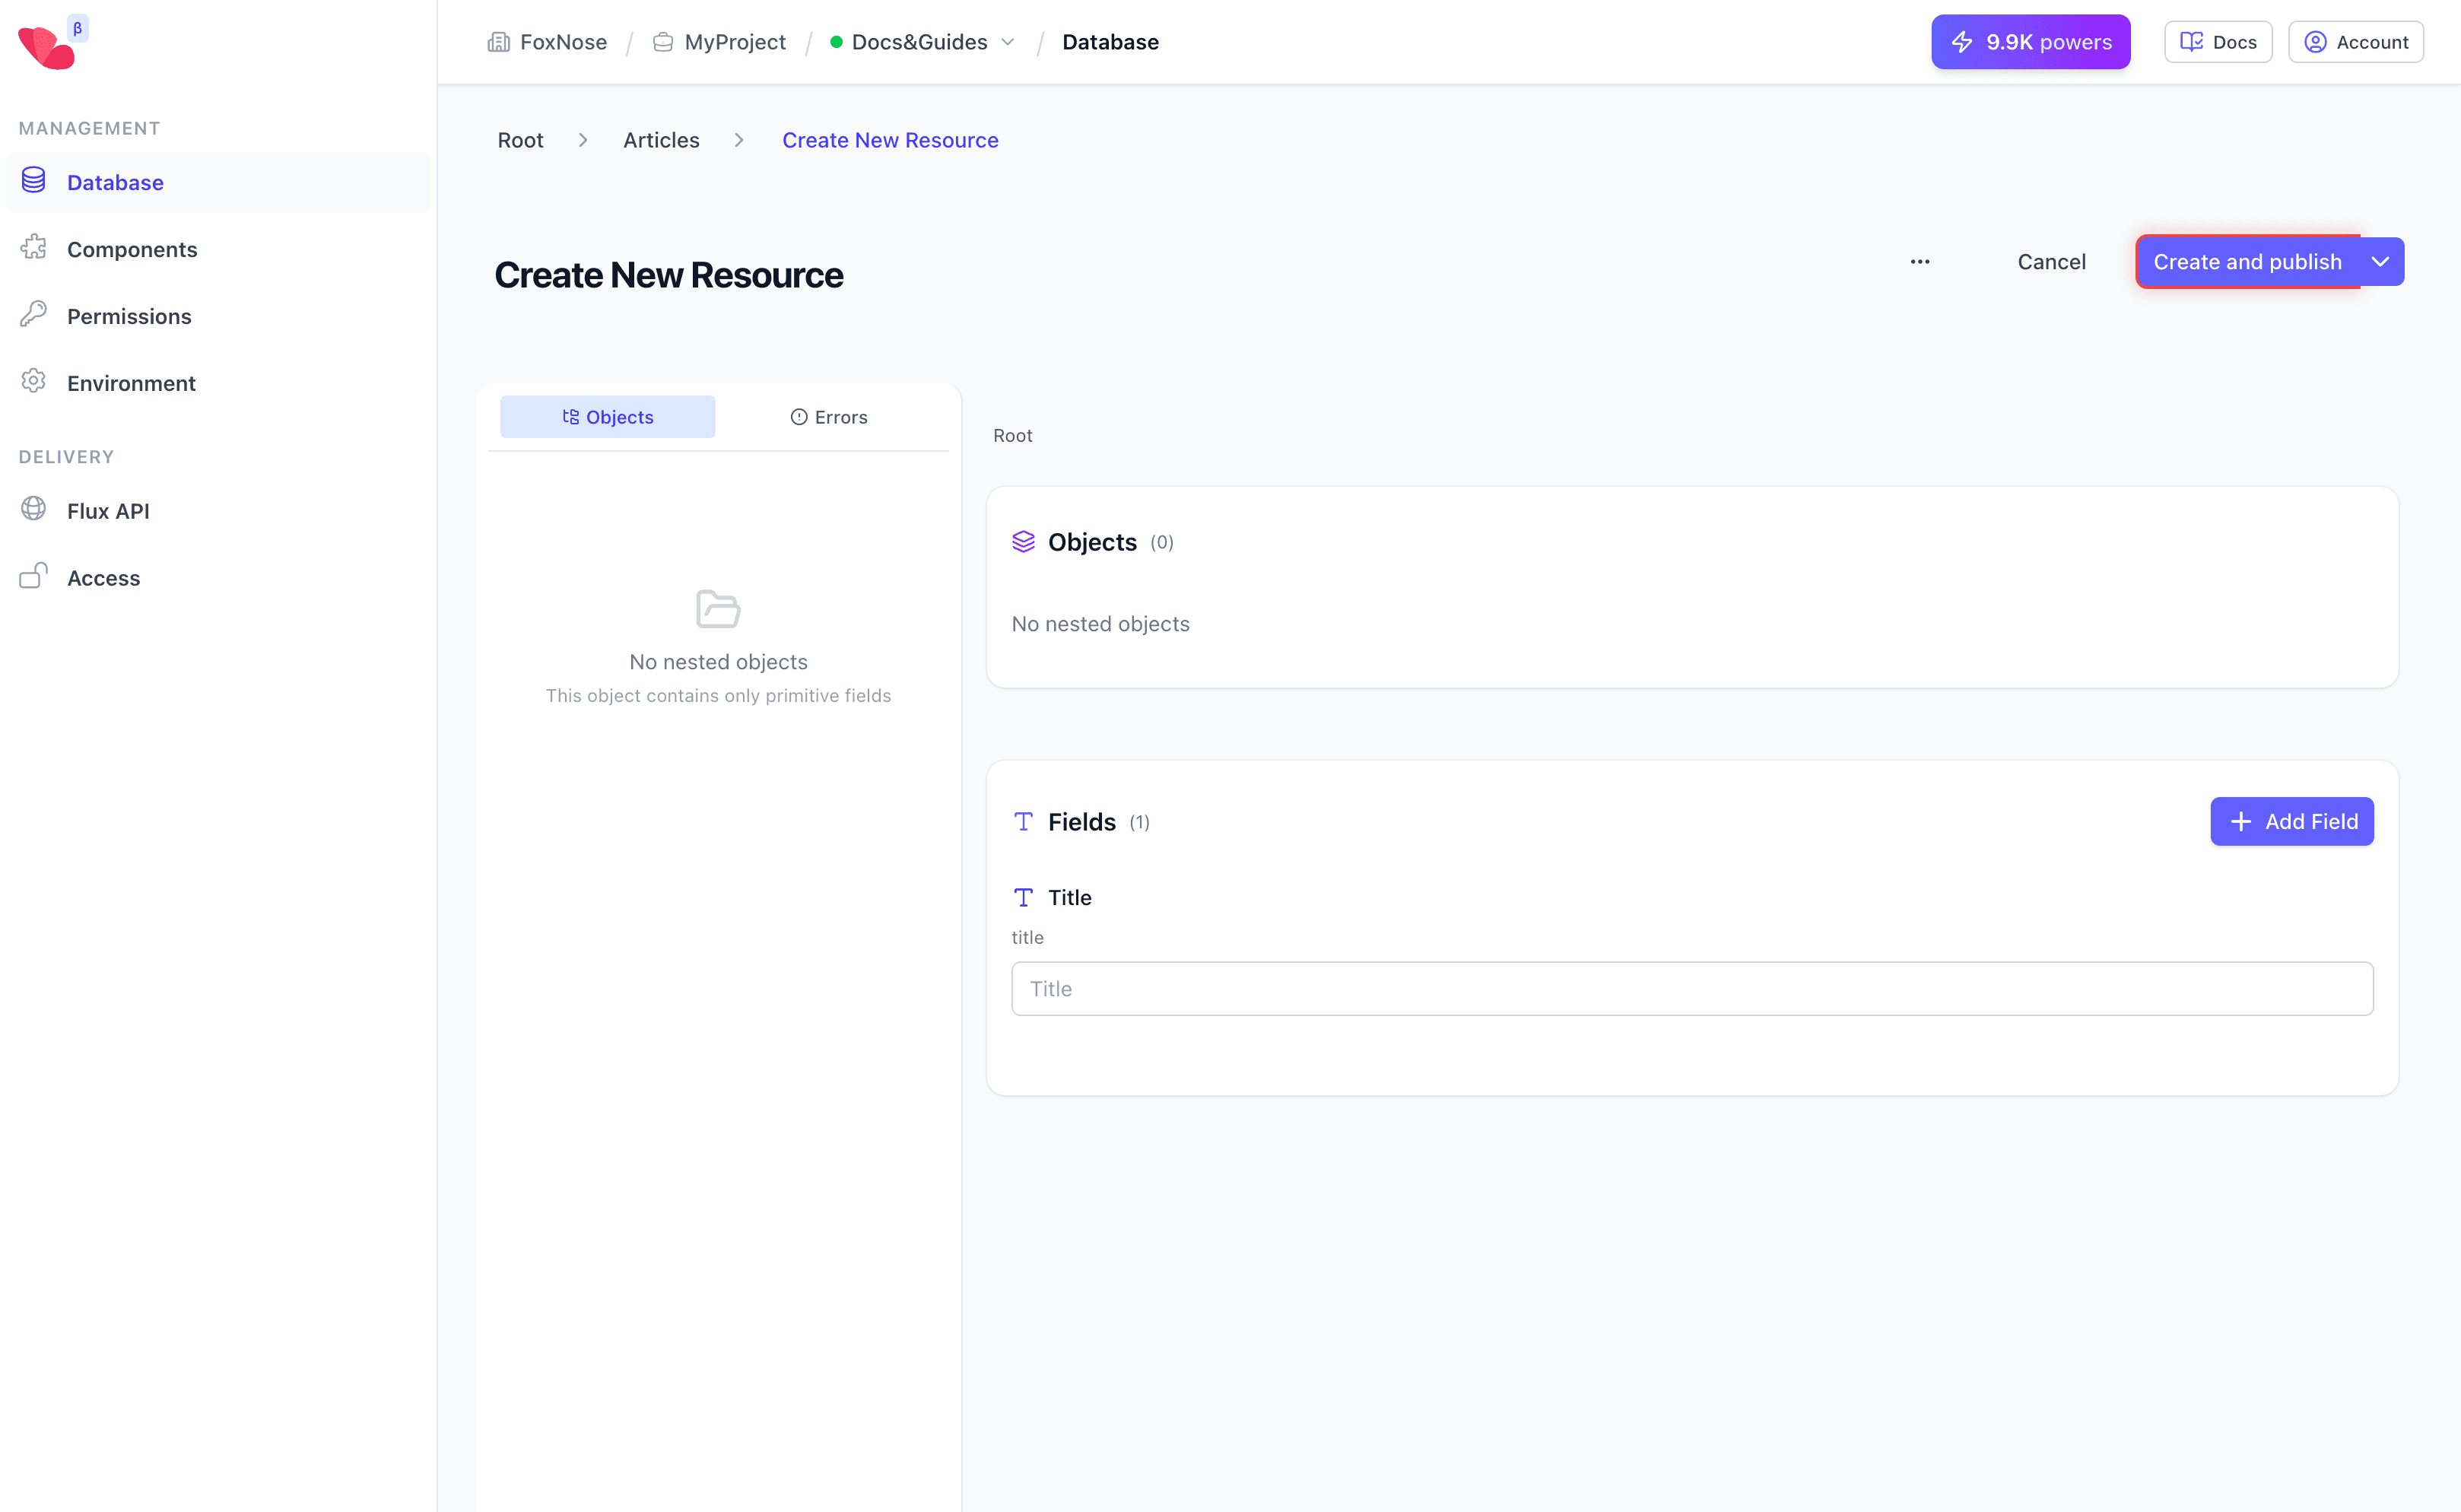The width and height of the screenshot is (2461, 1512).
Task: Click chevron between Articles and Create New Resource
Action: (739, 140)
